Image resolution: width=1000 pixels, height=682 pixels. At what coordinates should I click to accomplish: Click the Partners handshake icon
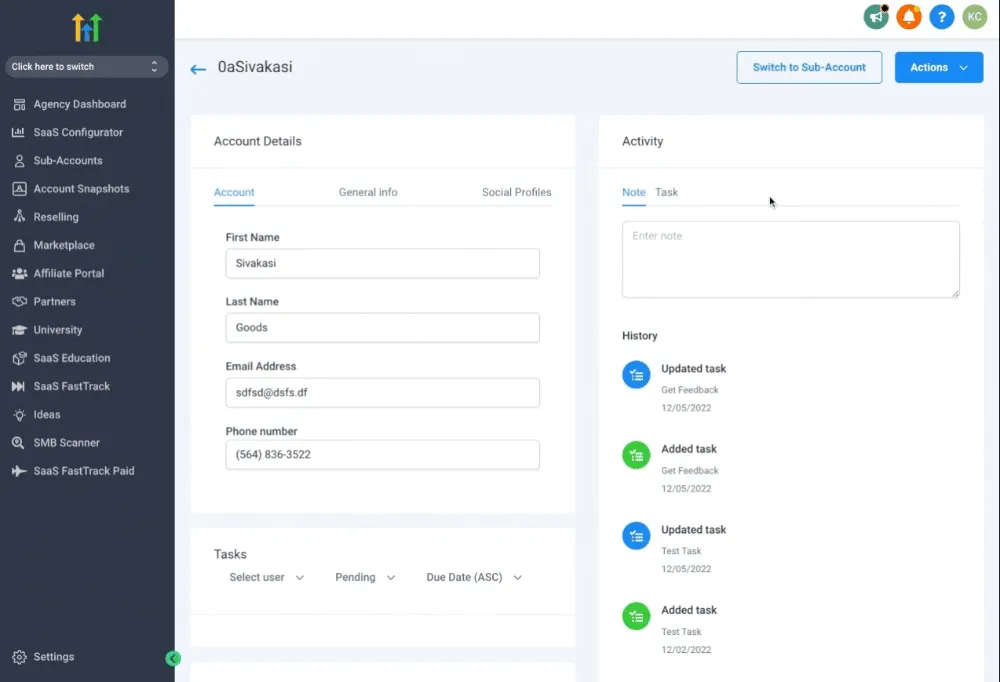(x=19, y=301)
